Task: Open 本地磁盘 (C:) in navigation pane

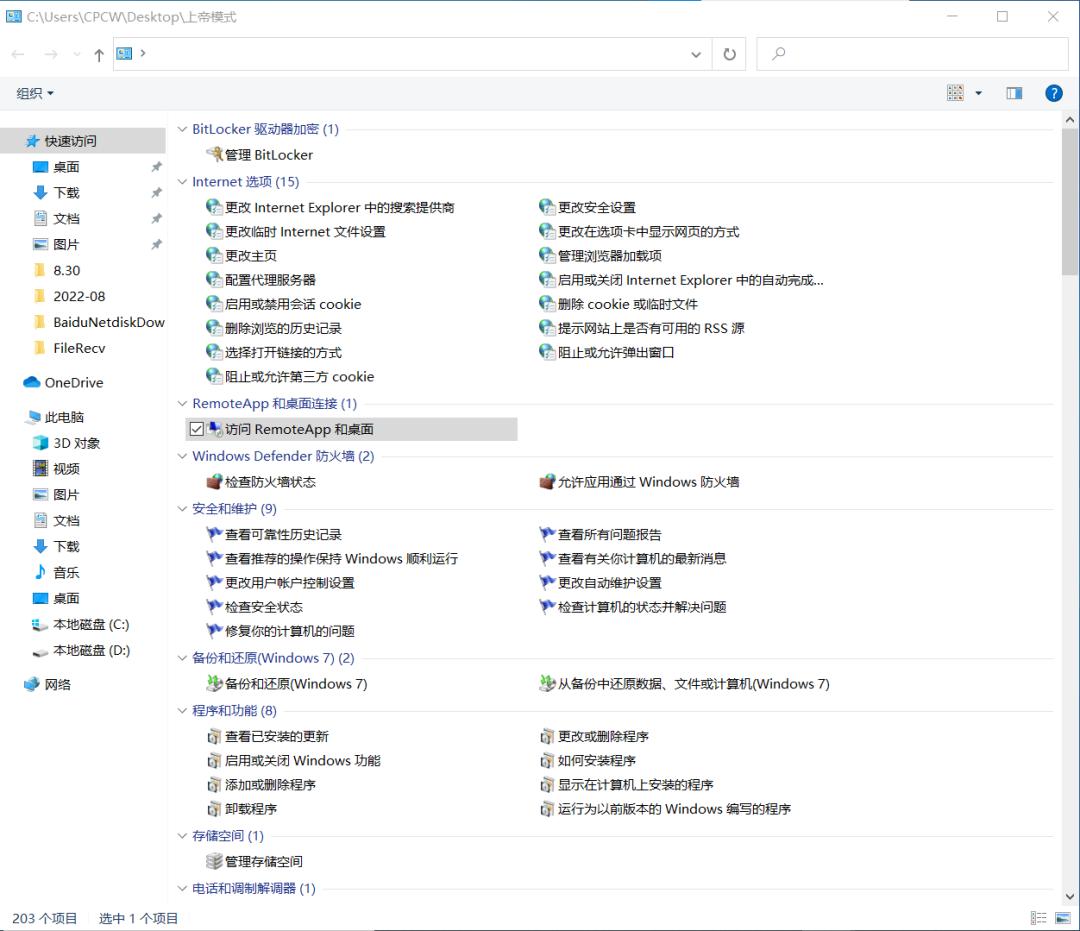Action: (x=91, y=625)
